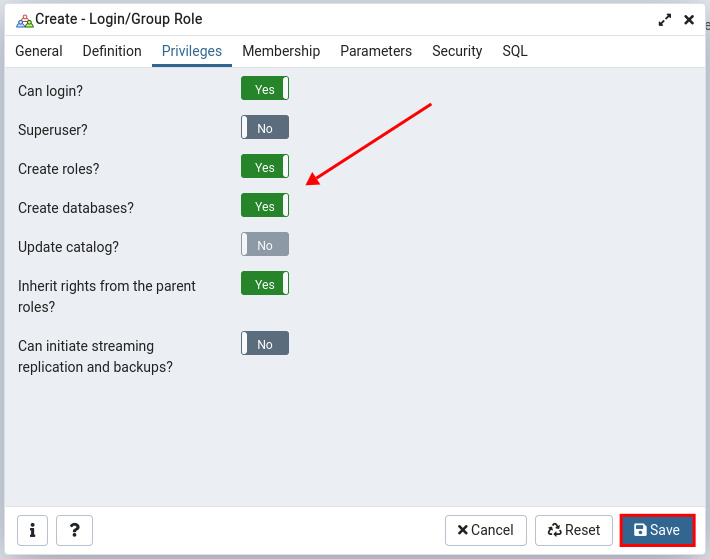Toggle Inherit rights from parent roles
The width and height of the screenshot is (710, 559).
[x=264, y=284]
